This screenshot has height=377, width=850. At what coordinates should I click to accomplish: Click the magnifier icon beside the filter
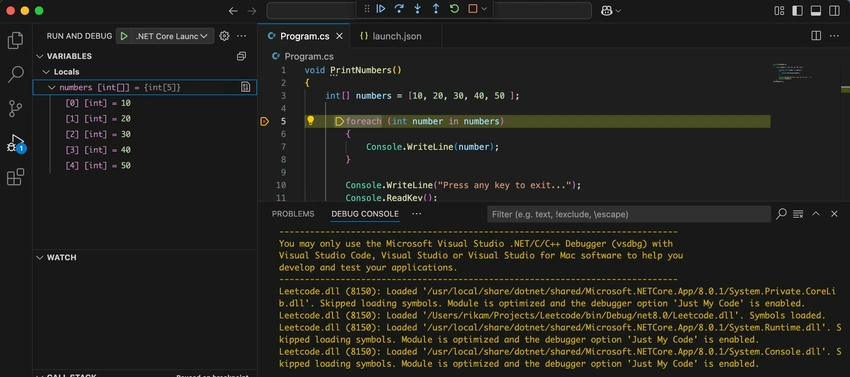click(781, 214)
